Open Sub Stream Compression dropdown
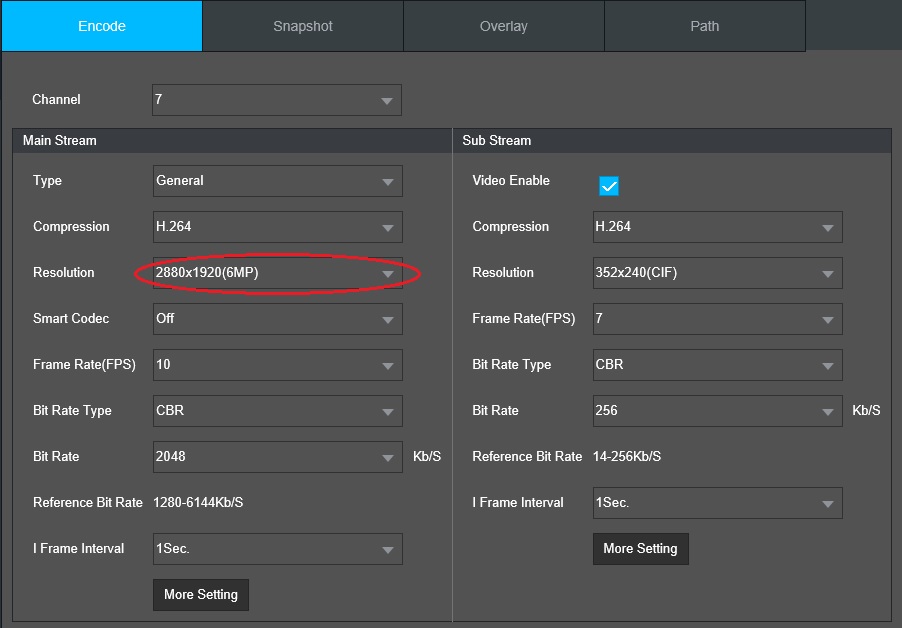The height and width of the screenshot is (628, 902). coord(717,227)
